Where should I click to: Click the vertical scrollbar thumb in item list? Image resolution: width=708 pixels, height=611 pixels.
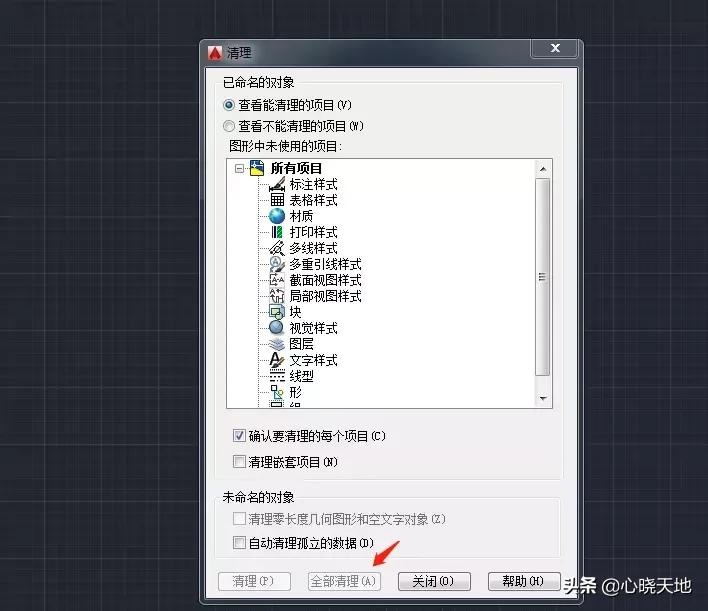543,277
